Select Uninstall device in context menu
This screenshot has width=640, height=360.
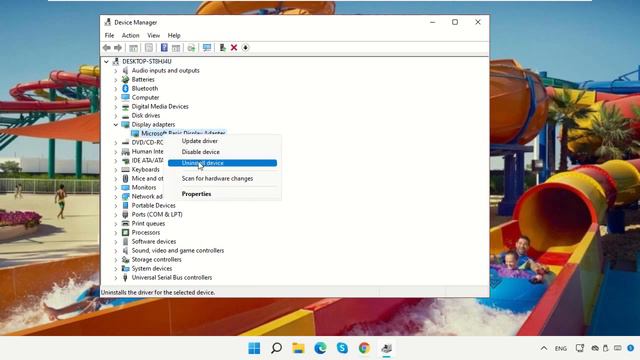click(222, 163)
